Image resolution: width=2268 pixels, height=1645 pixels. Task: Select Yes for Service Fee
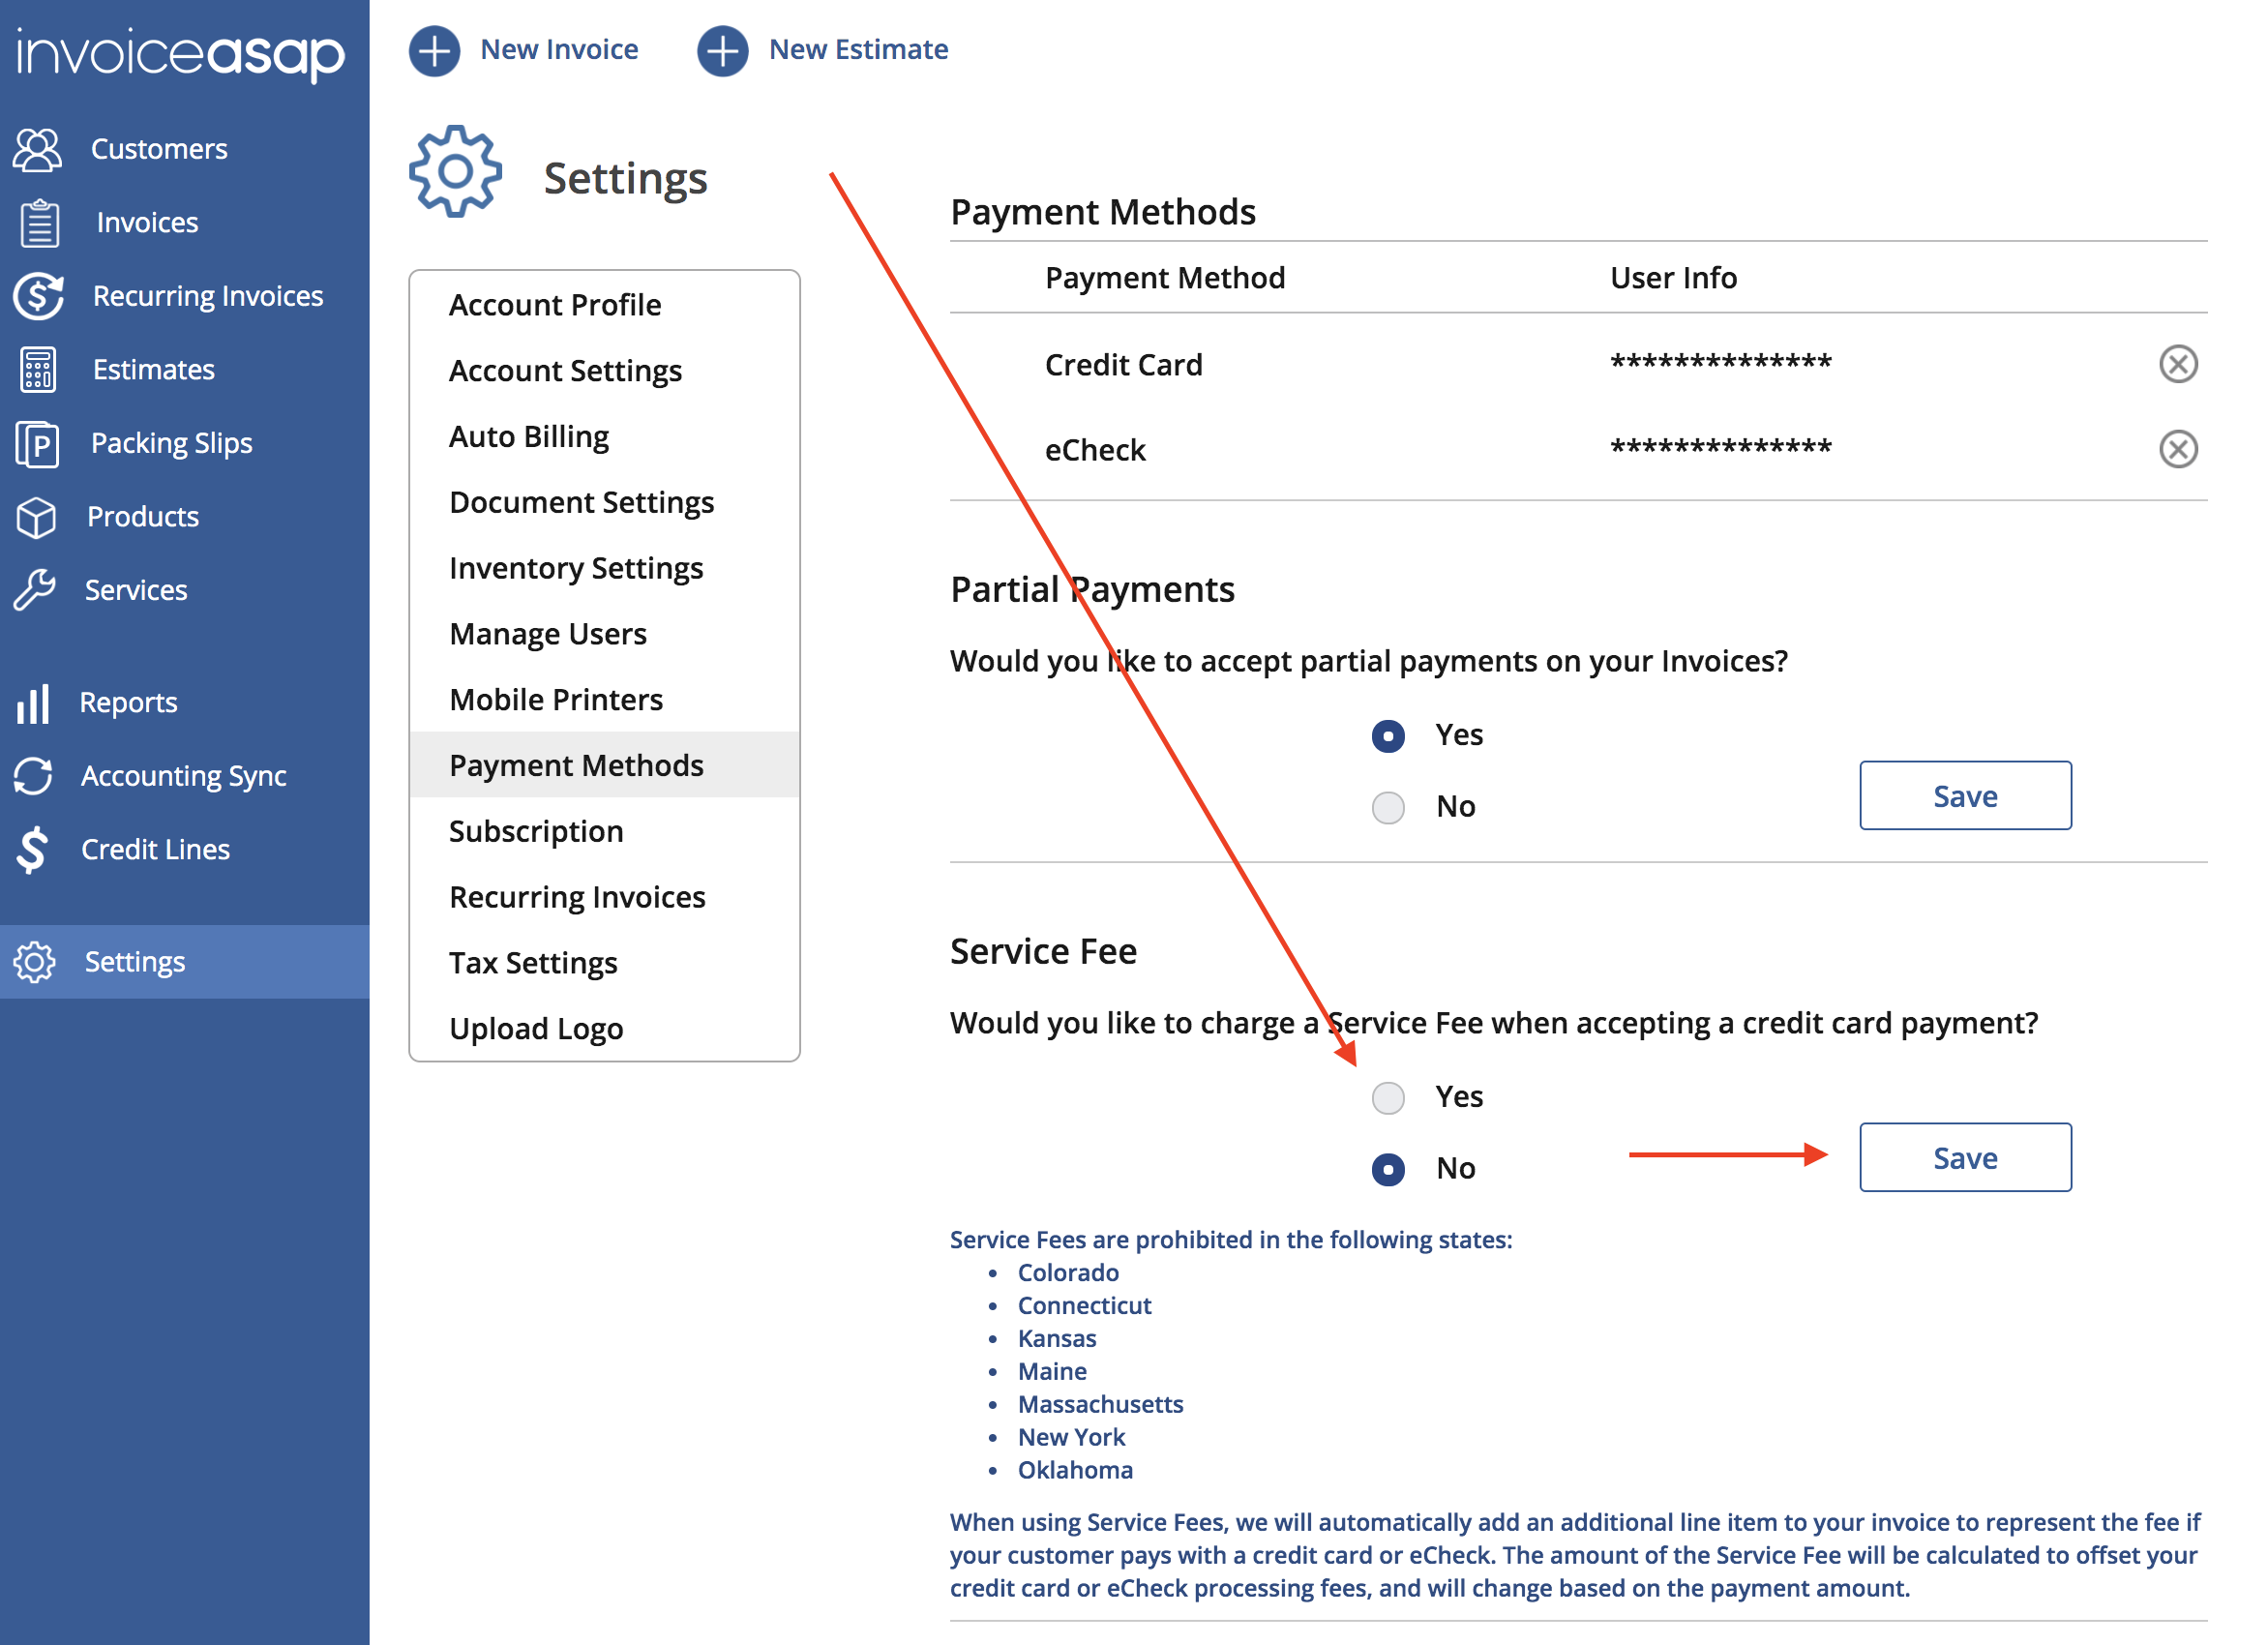[1387, 1098]
